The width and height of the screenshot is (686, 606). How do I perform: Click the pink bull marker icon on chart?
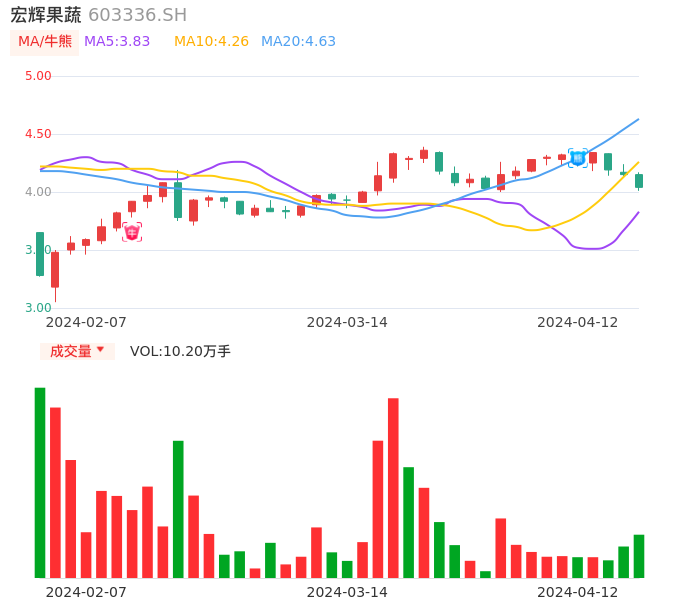click(132, 232)
